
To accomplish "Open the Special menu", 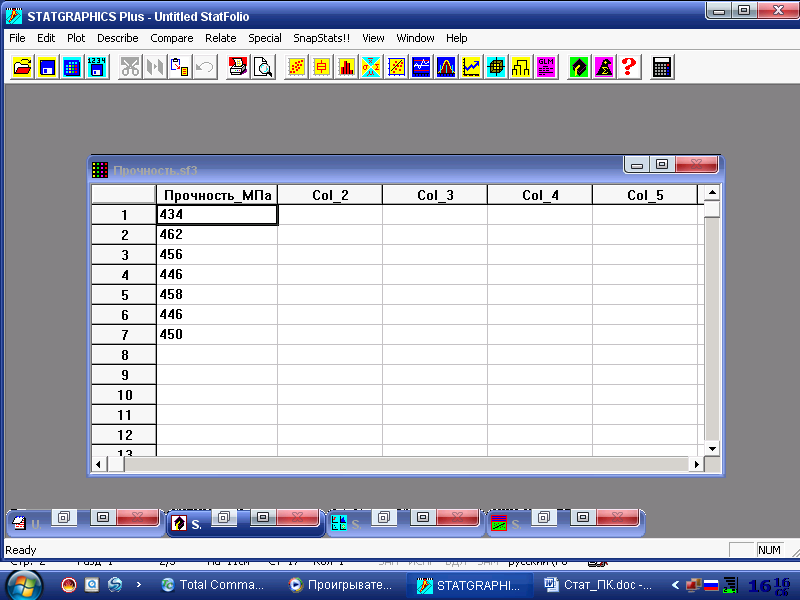I will coord(265,38).
